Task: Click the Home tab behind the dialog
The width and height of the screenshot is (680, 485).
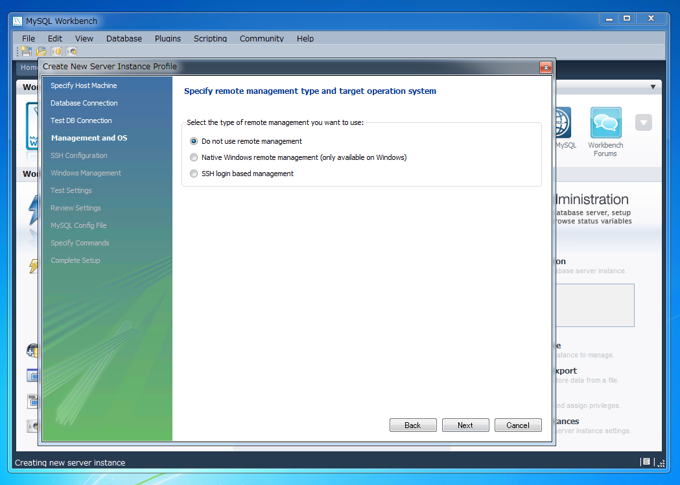Action: [28, 67]
